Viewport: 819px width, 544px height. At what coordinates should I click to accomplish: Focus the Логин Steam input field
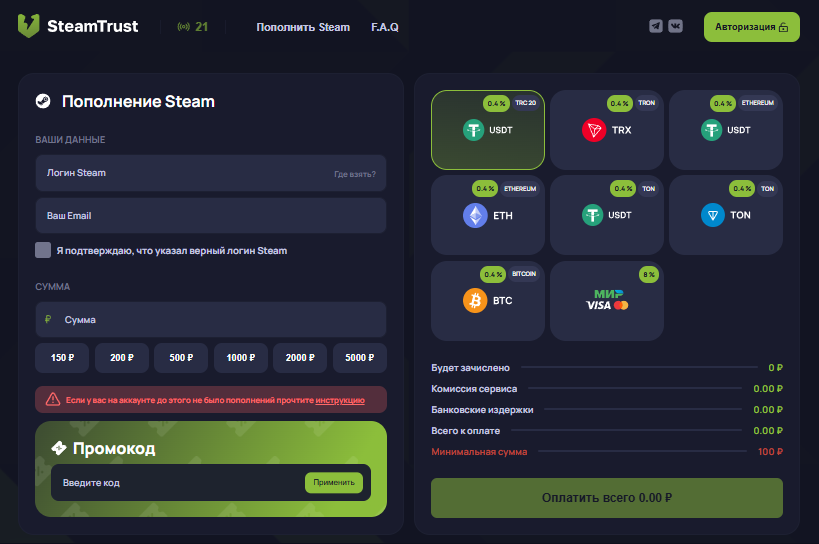point(180,173)
